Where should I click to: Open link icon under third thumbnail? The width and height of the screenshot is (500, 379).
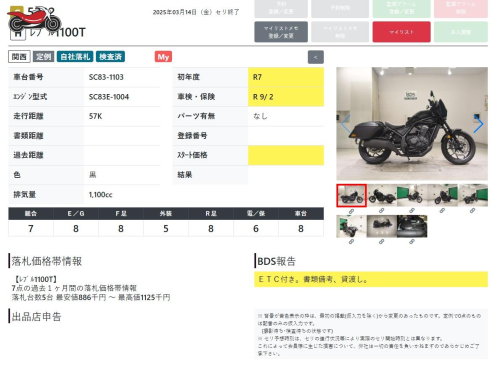coord(412,211)
